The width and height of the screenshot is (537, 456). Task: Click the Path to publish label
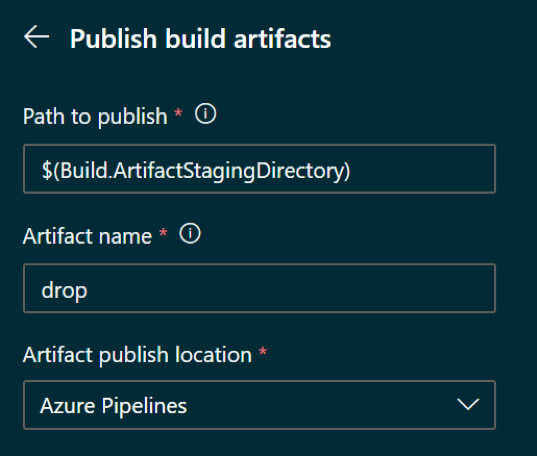(95, 116)
